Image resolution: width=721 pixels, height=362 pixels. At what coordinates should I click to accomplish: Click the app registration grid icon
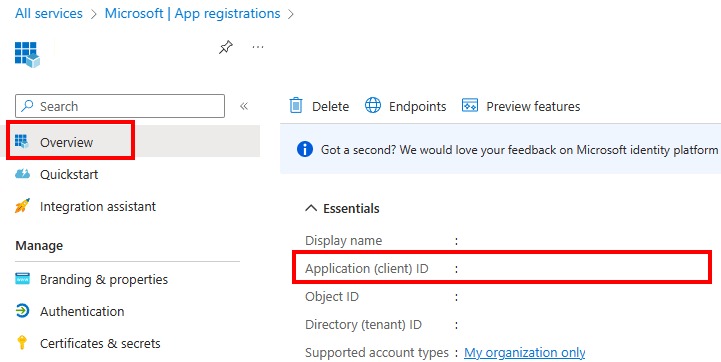(27, 55)
